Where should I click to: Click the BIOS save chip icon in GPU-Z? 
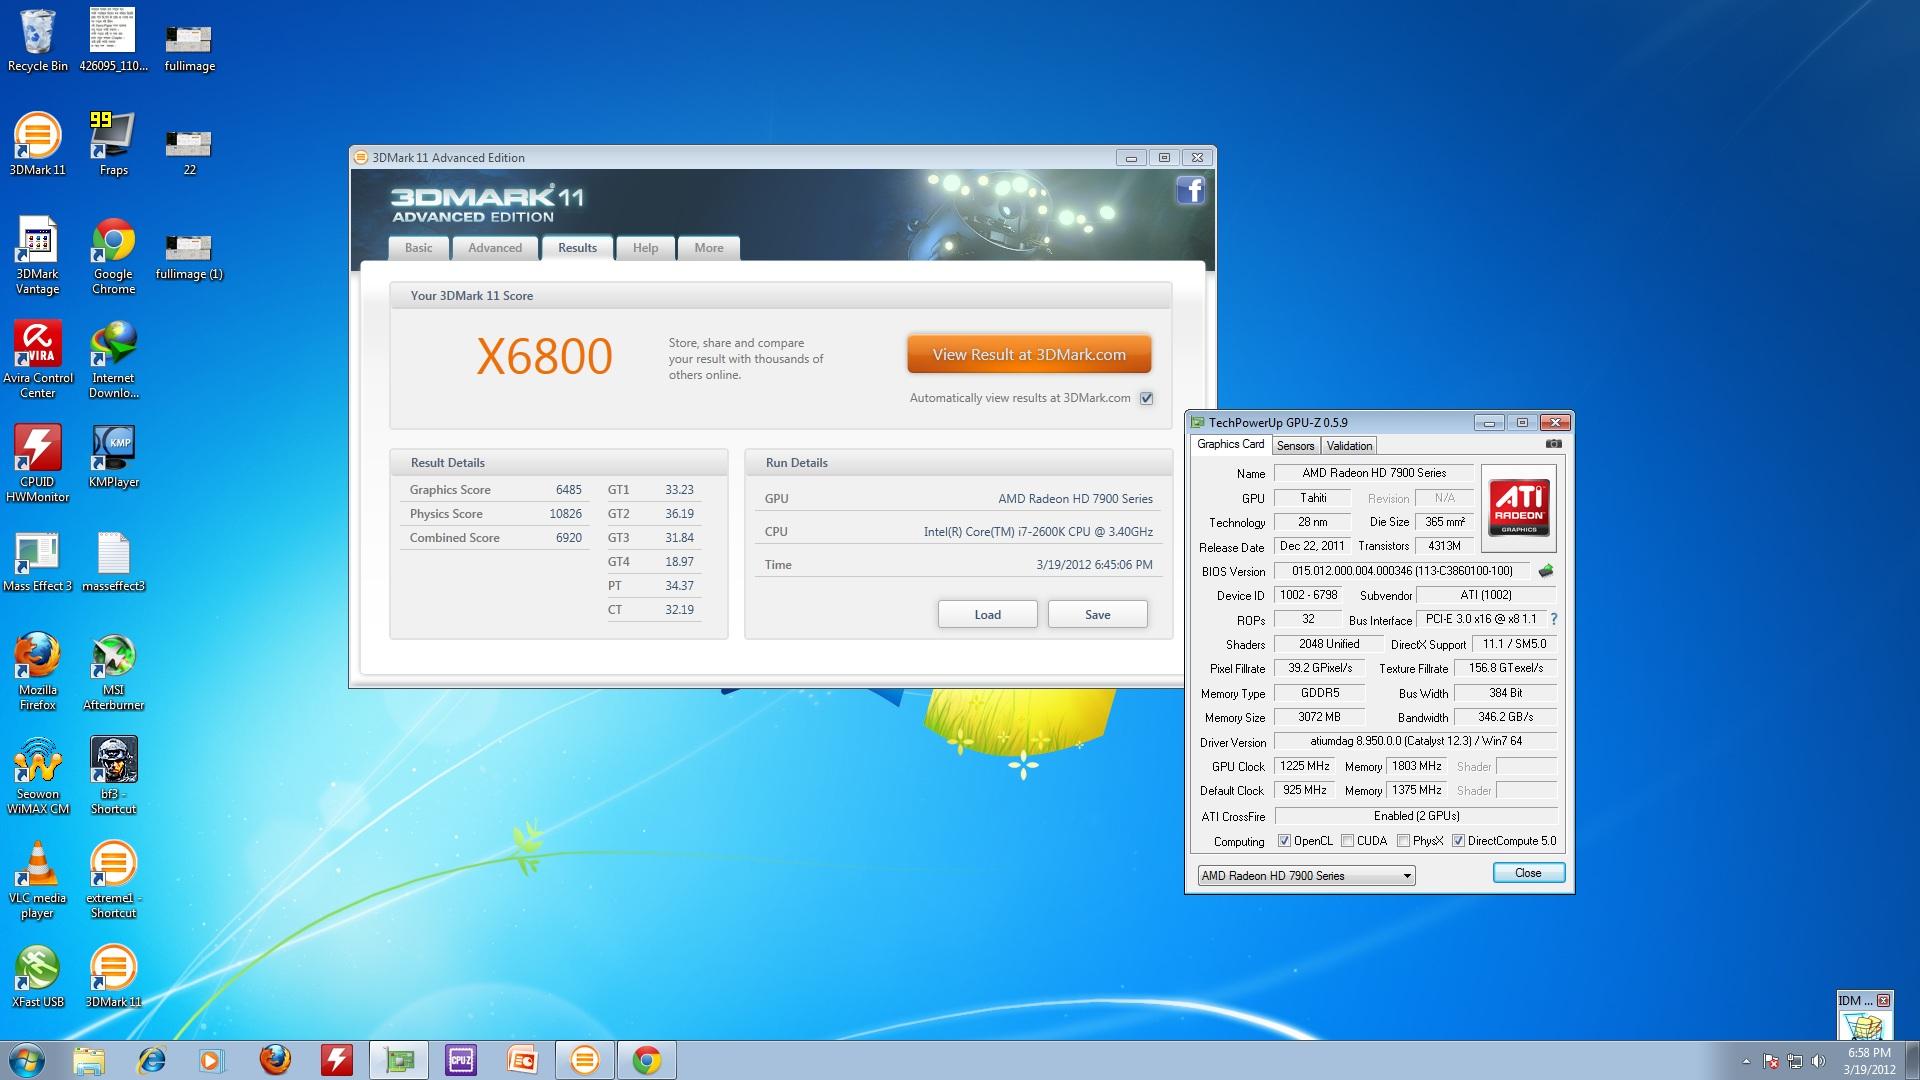[1546, 571]
